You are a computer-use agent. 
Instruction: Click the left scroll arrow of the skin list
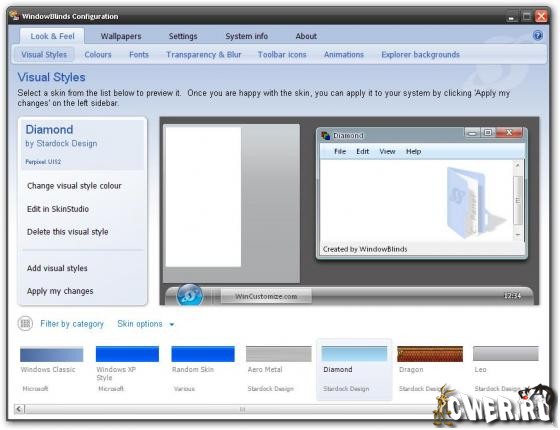point(19,409)
